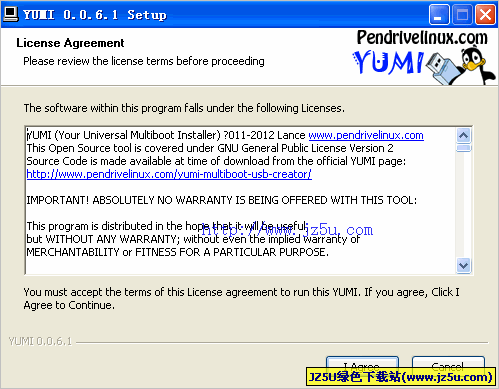Click the License Agreement heading
499x389 pixels.
click(x=70, y=43)
